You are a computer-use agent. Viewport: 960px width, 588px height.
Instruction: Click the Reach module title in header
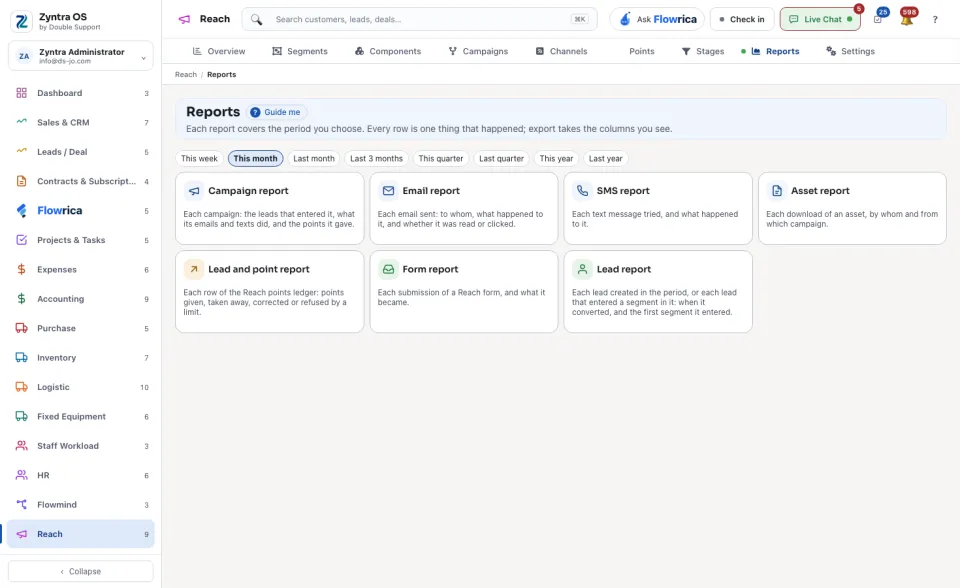215,19
